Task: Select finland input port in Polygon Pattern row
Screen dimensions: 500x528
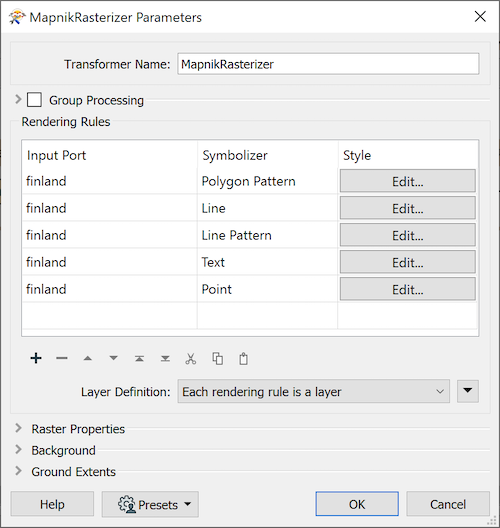Action: click(x=109, y=181)
